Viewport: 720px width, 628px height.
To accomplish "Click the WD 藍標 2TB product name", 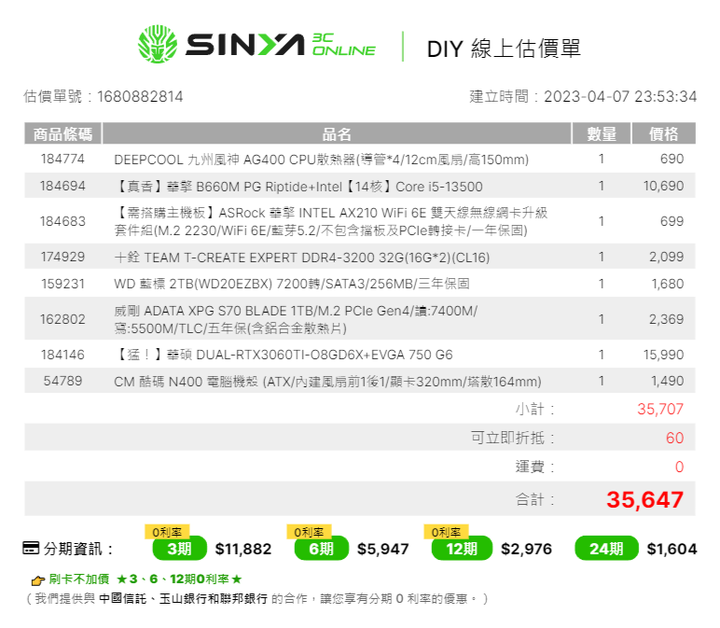I will click(x=292, y=284).
